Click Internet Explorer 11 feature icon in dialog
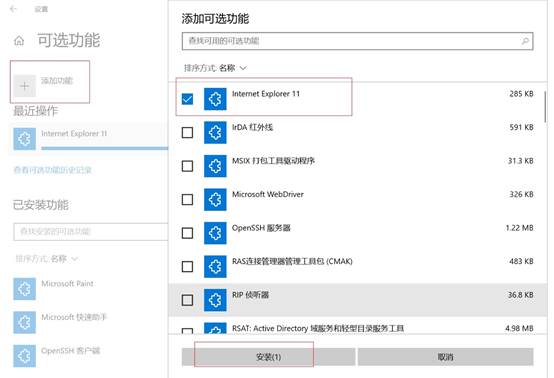 (x=215, y=99)
